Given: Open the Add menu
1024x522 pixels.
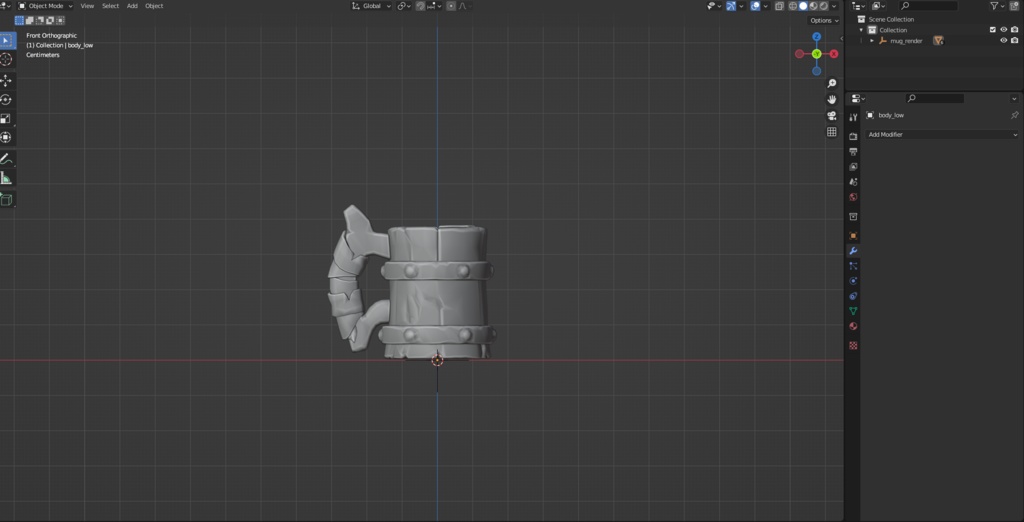Looking at the screenshot, I should pos(132,6).
